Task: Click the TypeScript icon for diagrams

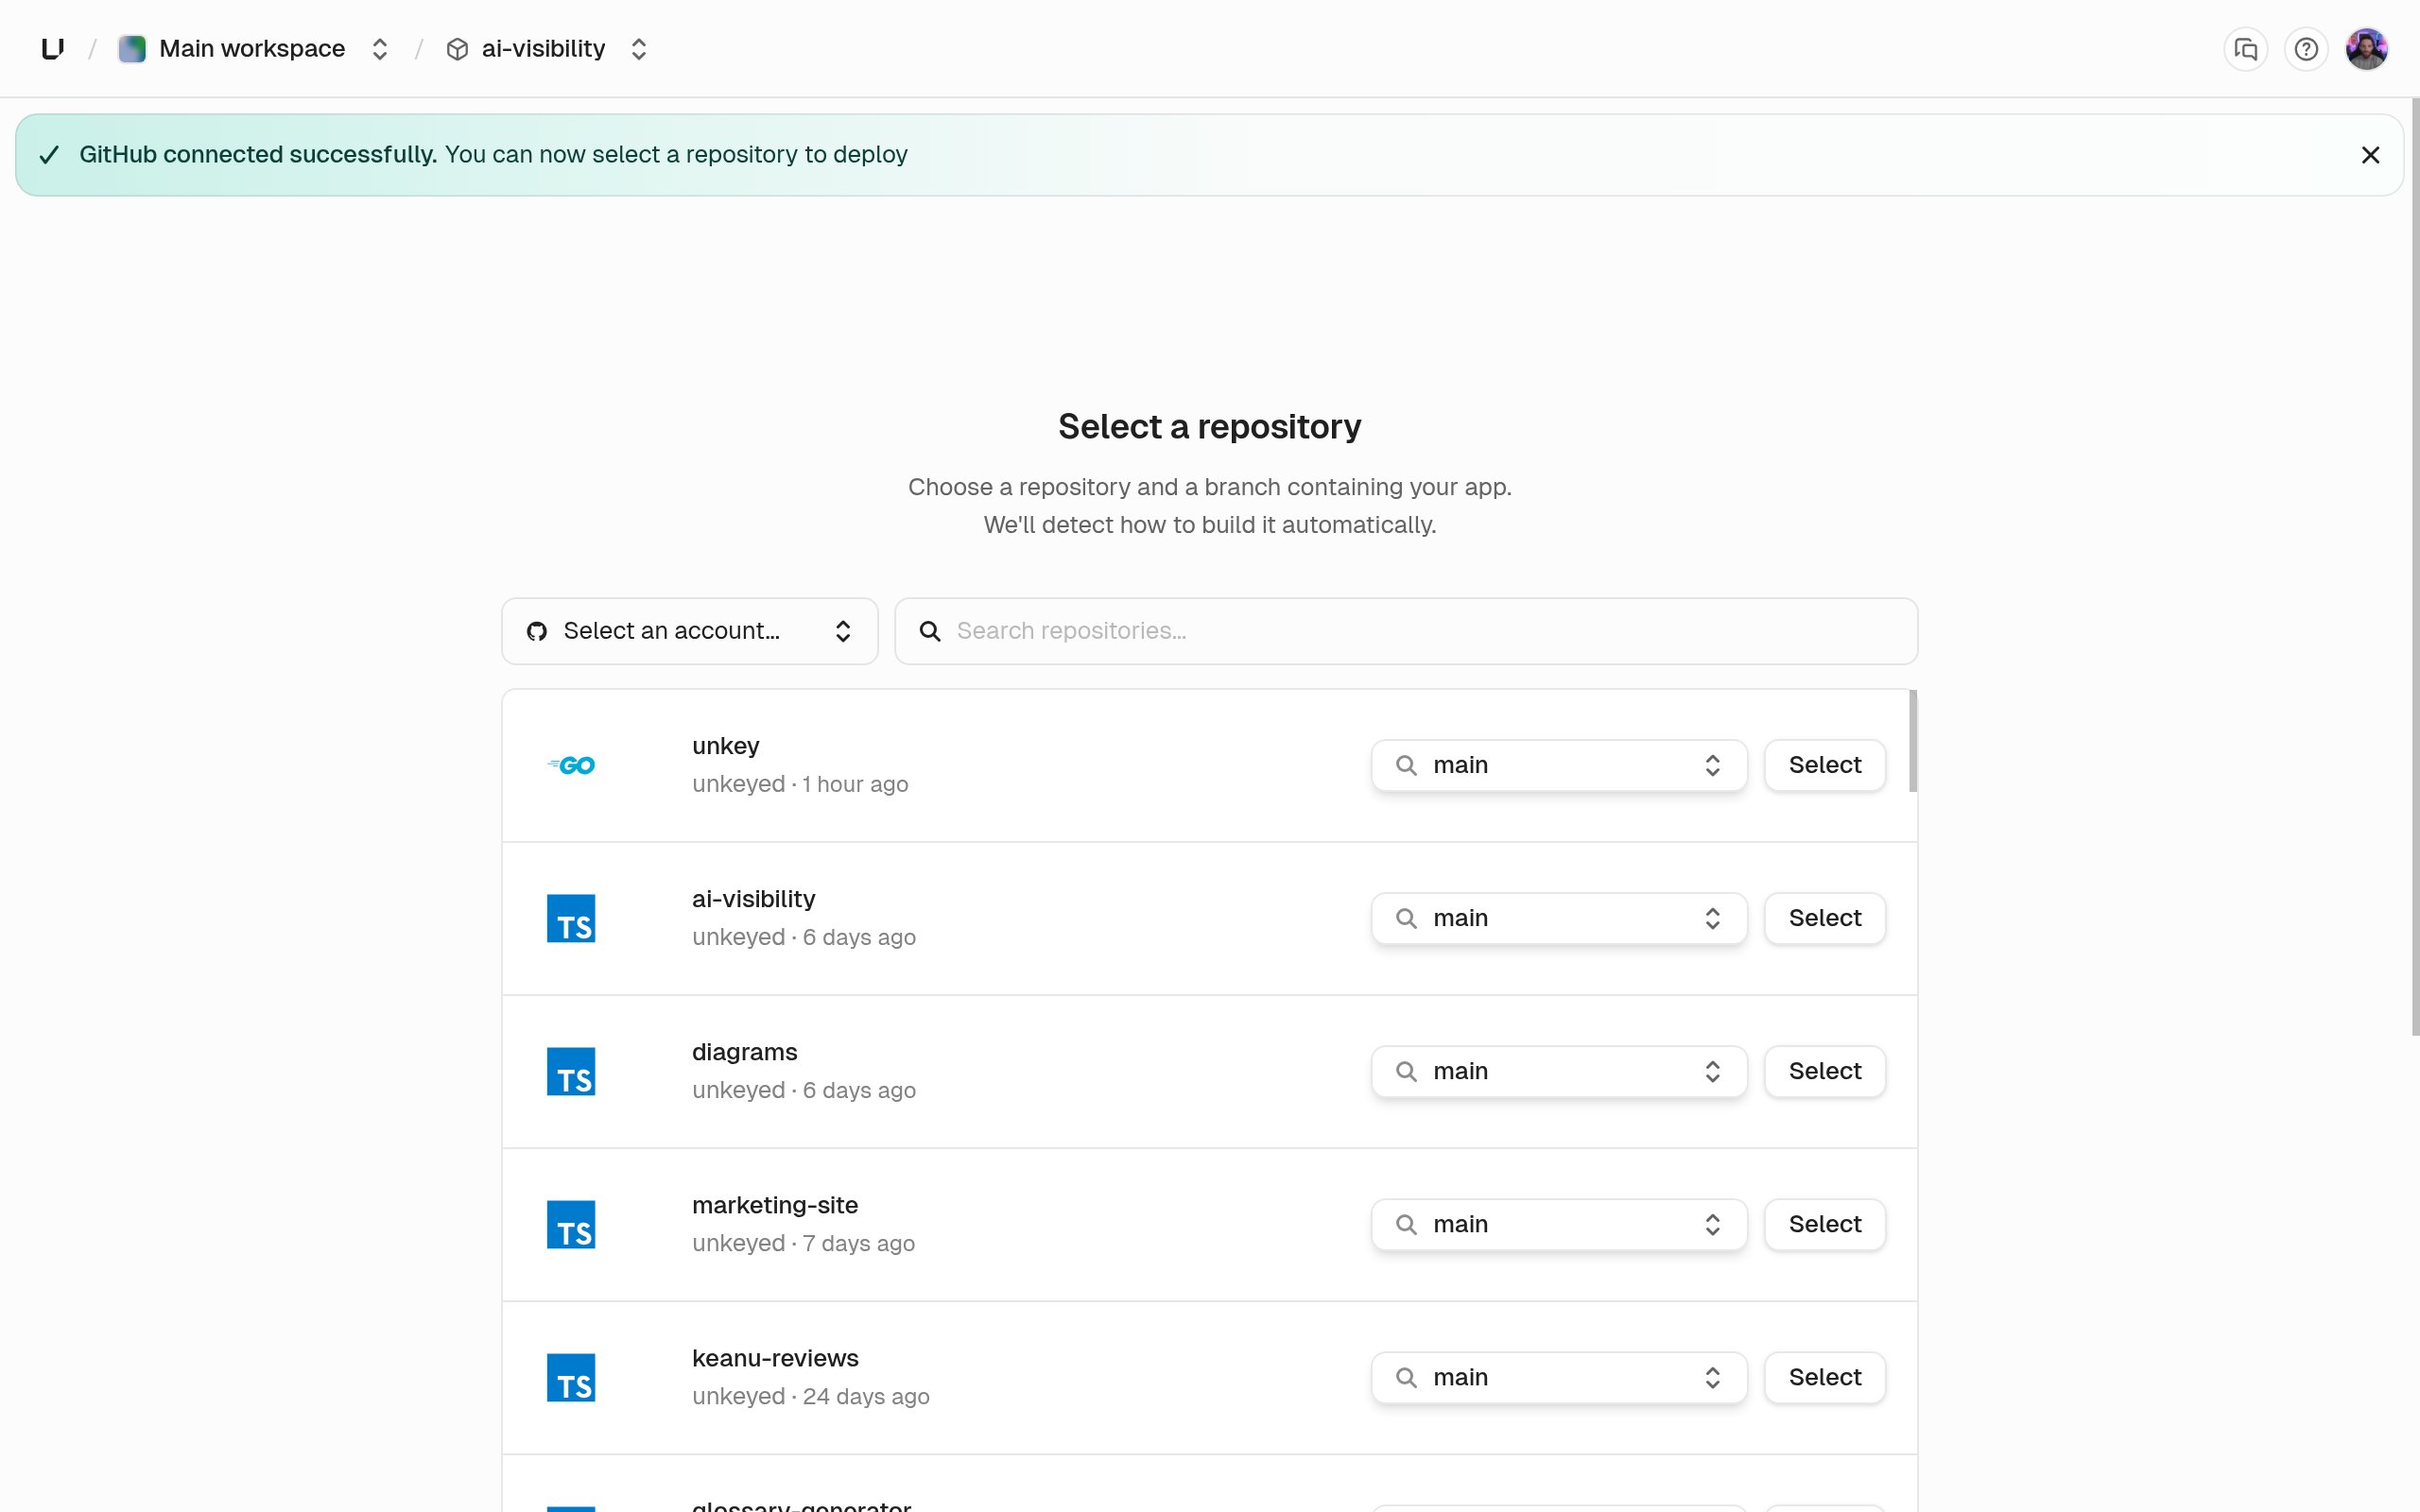Action: click(571, 1071)
